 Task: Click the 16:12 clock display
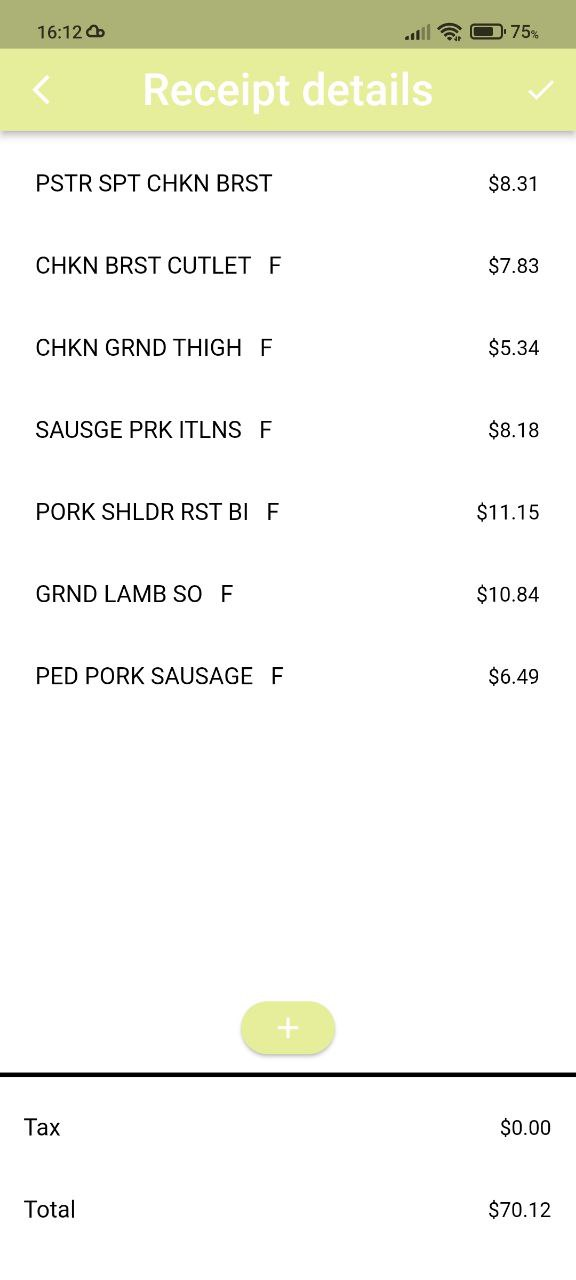57,31
